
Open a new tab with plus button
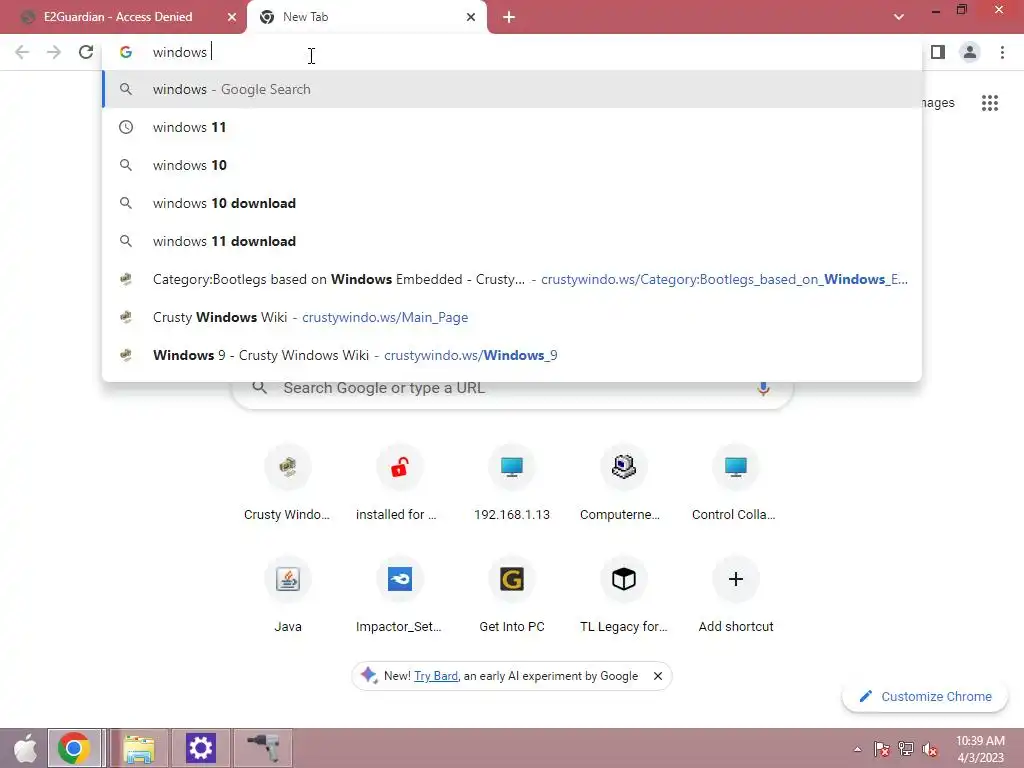tap(509, 17)
